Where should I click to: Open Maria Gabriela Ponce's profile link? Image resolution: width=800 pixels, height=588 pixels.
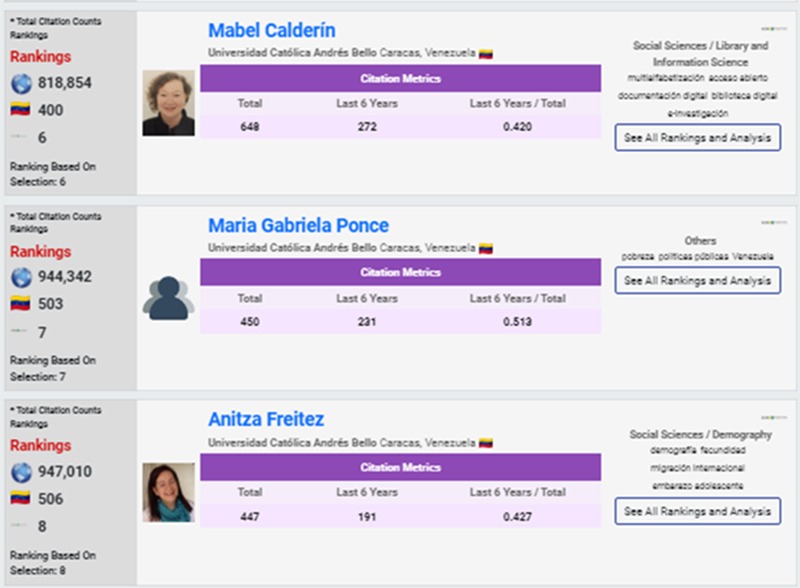coord(298,225)
